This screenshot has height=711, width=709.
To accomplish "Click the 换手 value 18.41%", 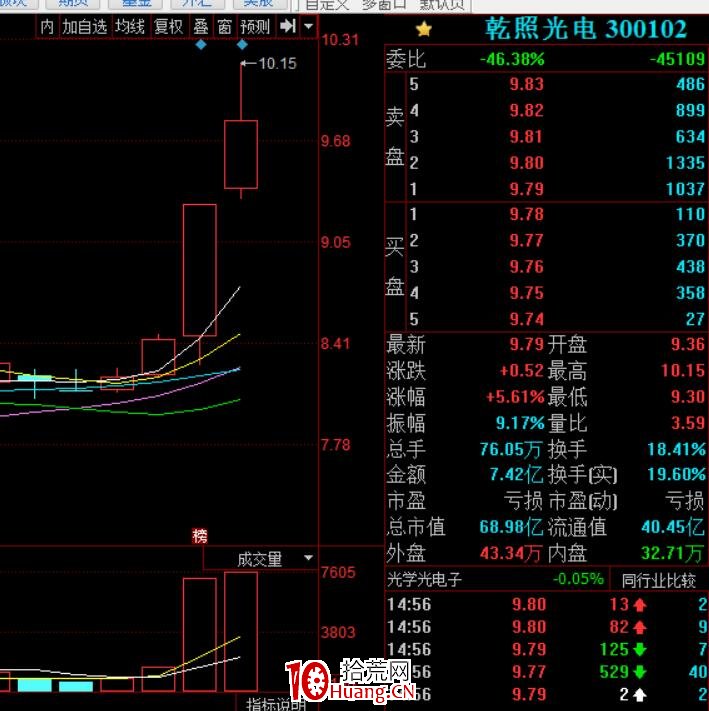I will (676, 449).
